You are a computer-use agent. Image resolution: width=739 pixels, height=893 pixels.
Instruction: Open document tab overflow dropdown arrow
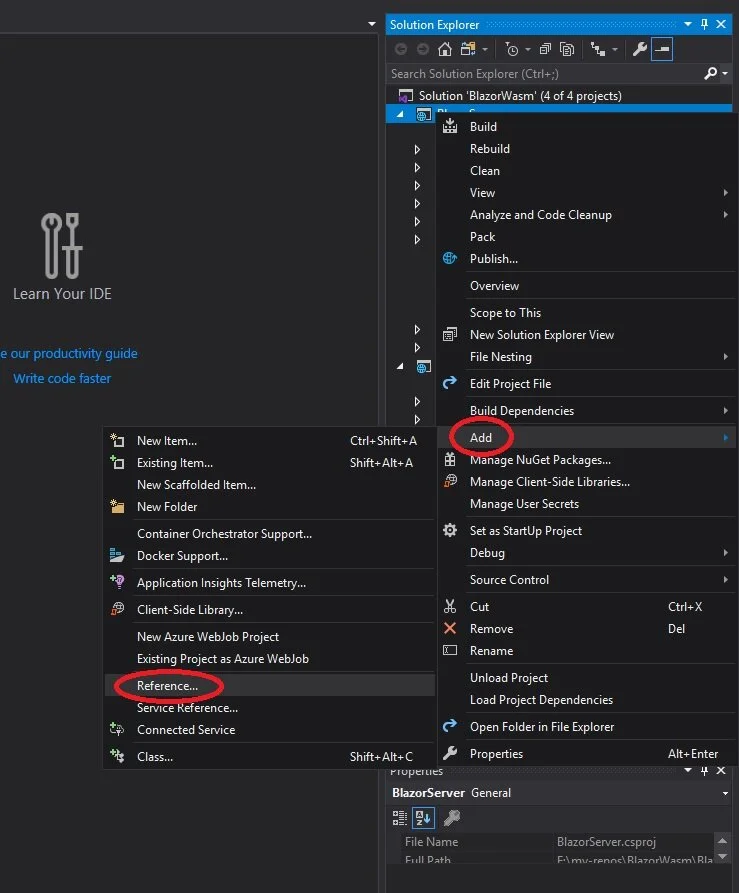[372, 24]
